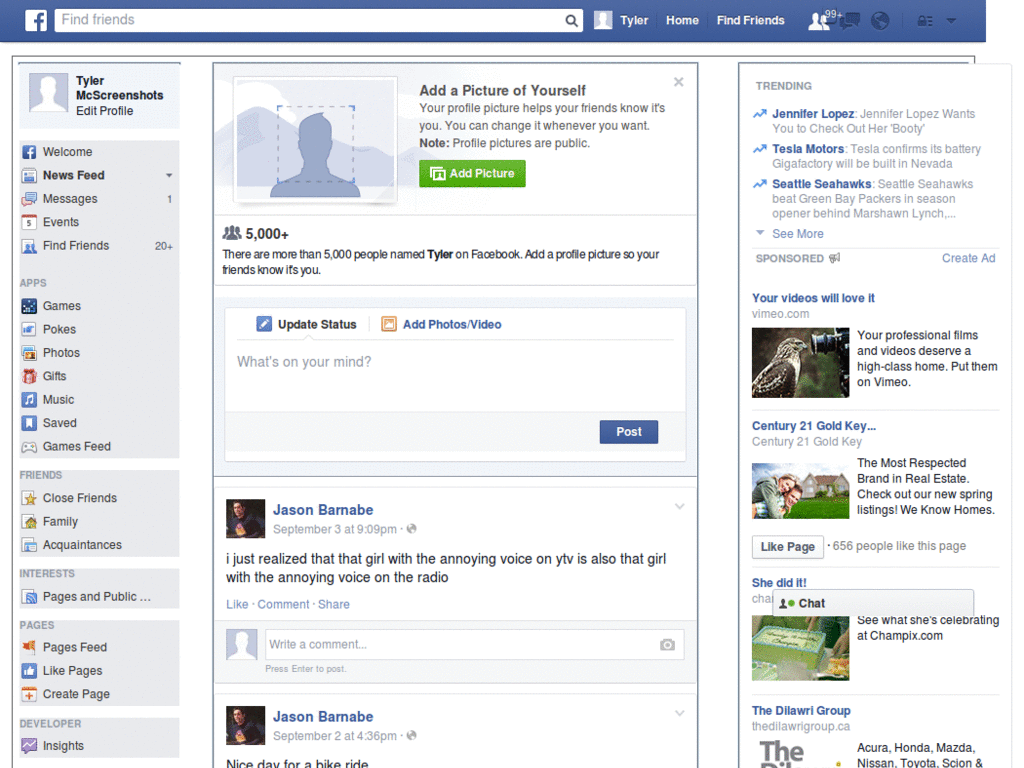Viewport: 1024px width, 768px height.
Task: Comment link on the annoying voice post
Action: 283,605
